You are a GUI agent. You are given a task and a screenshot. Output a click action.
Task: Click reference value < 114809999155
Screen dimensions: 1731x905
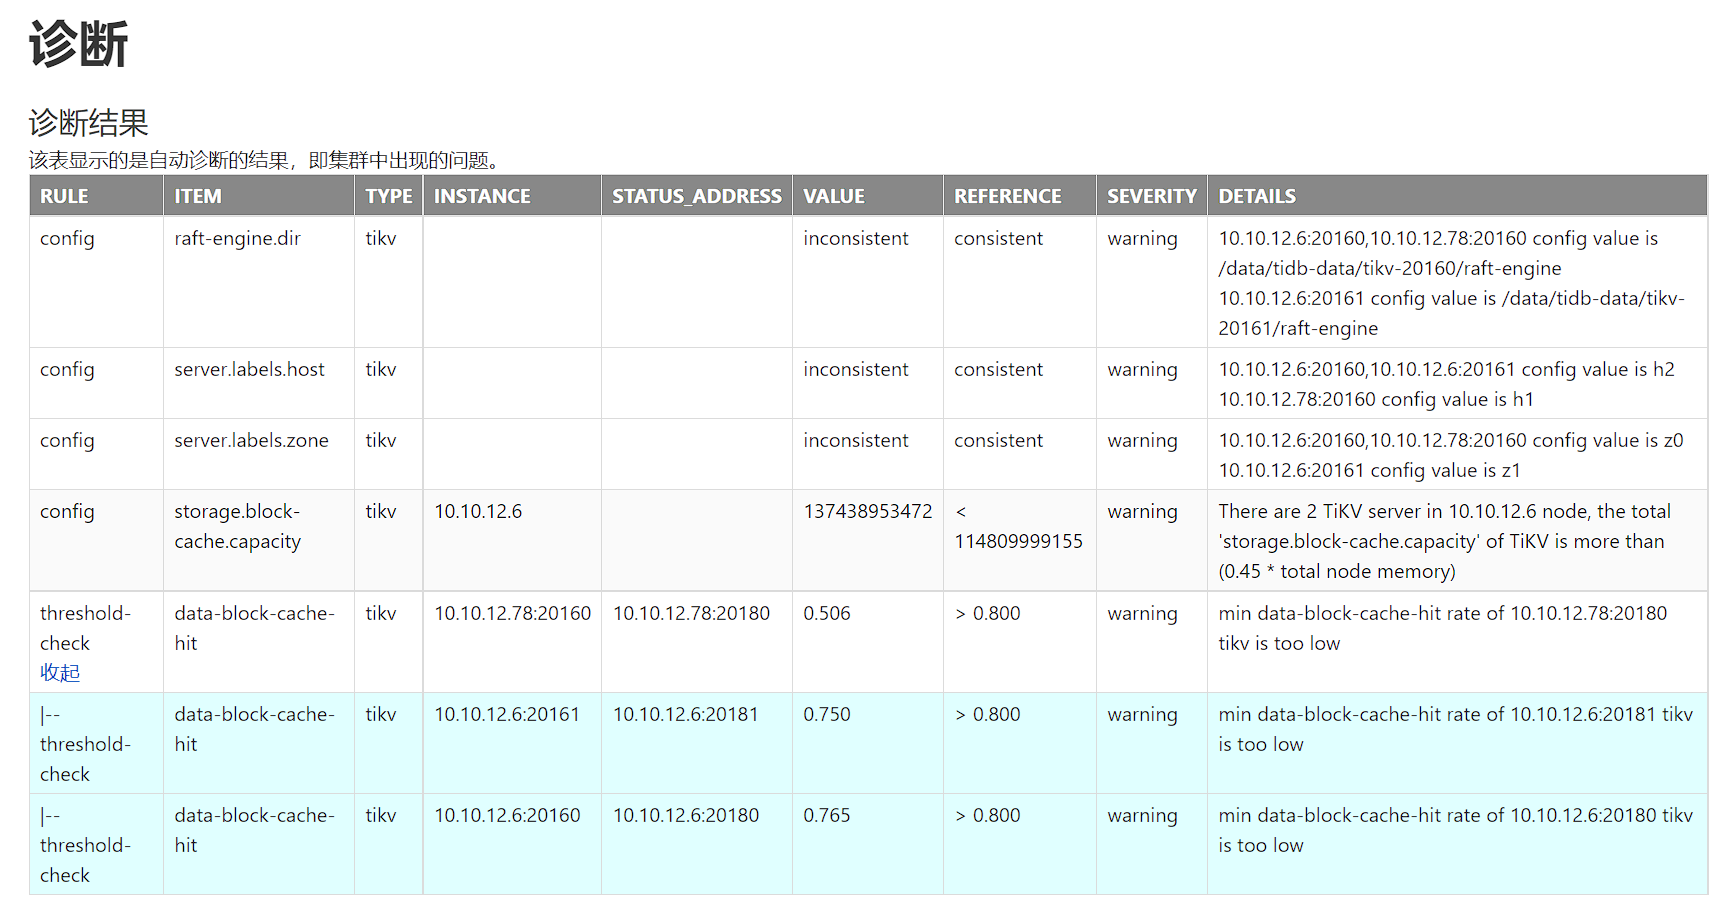1018,526
